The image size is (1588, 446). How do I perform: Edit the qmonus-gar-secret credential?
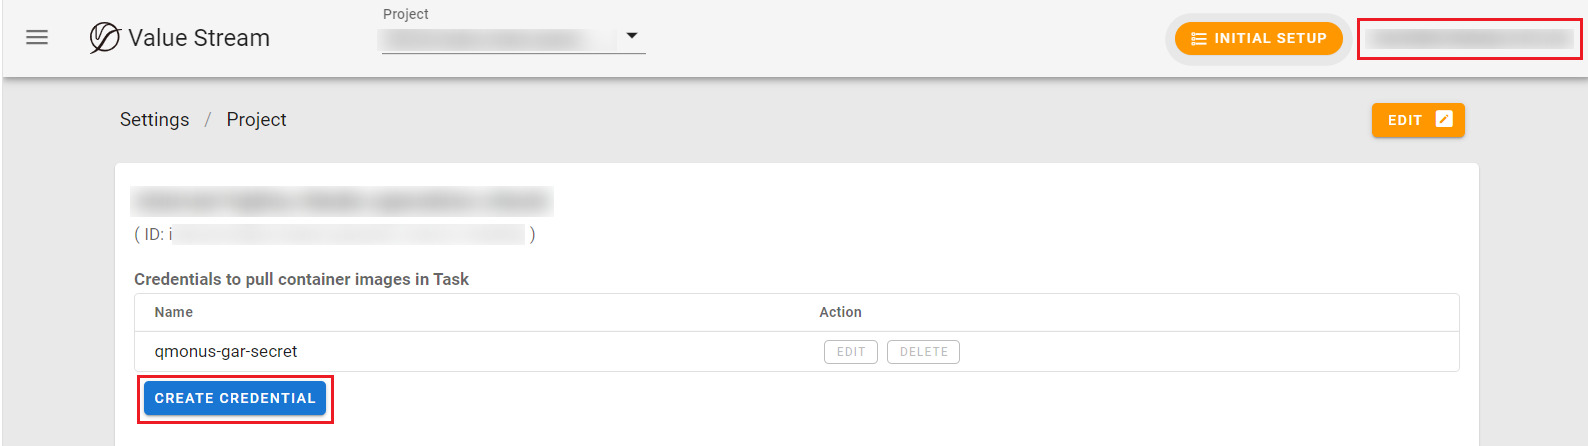pyautogui.click(x=850, y=352)
